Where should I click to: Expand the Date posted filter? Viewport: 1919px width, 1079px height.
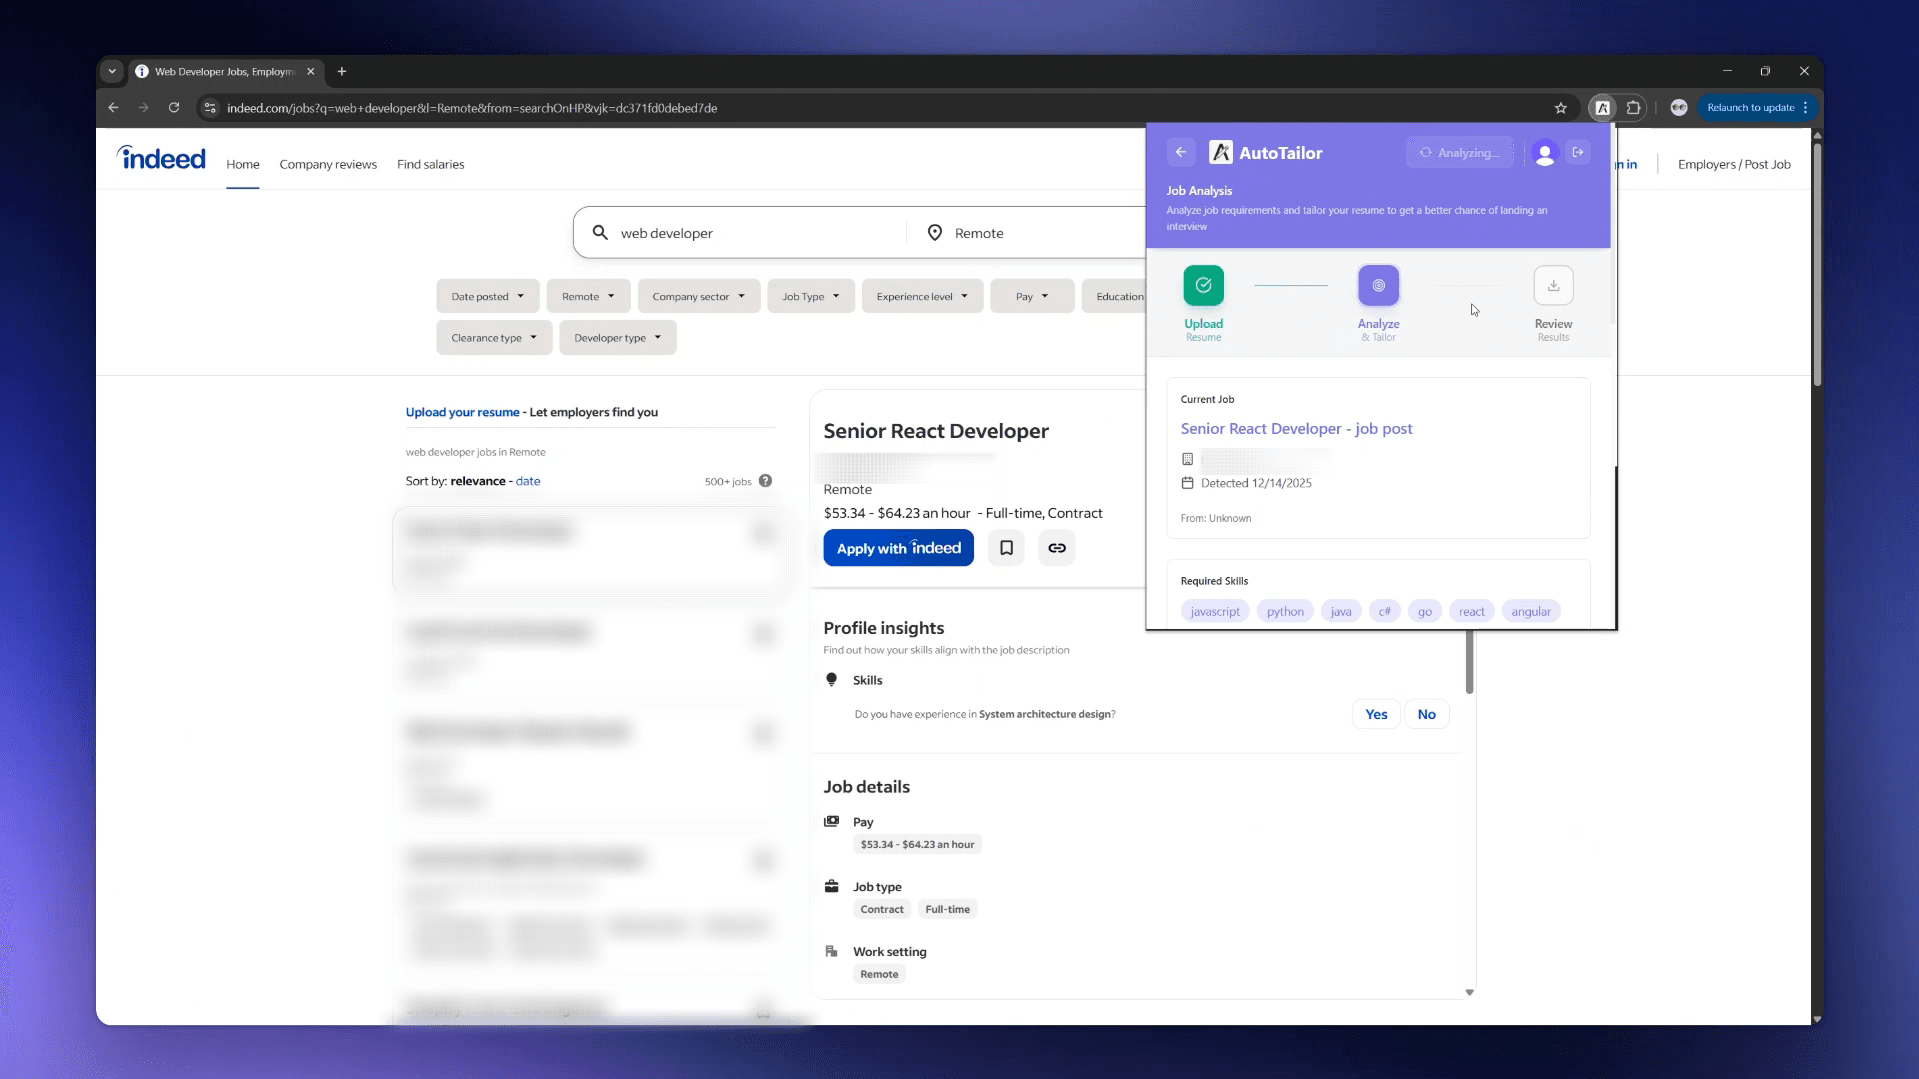[487, 297]
